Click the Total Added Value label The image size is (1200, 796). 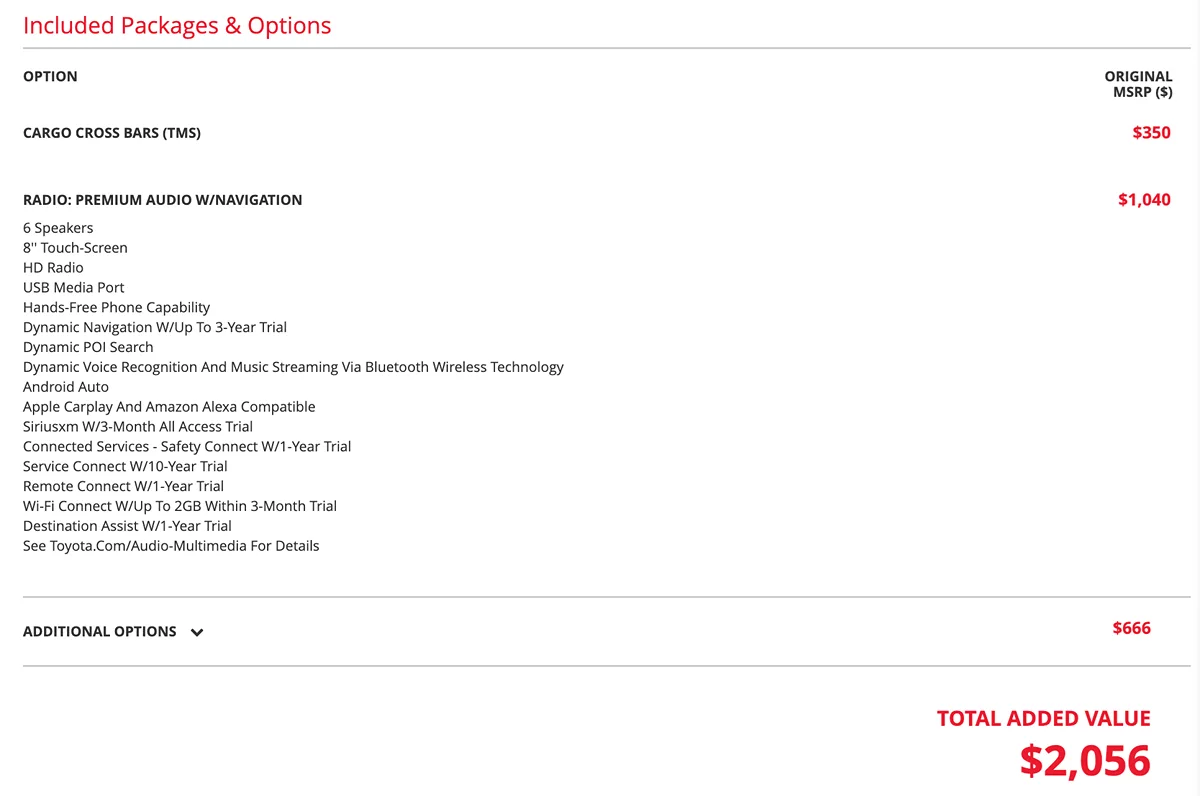(x=1043, y=718)
